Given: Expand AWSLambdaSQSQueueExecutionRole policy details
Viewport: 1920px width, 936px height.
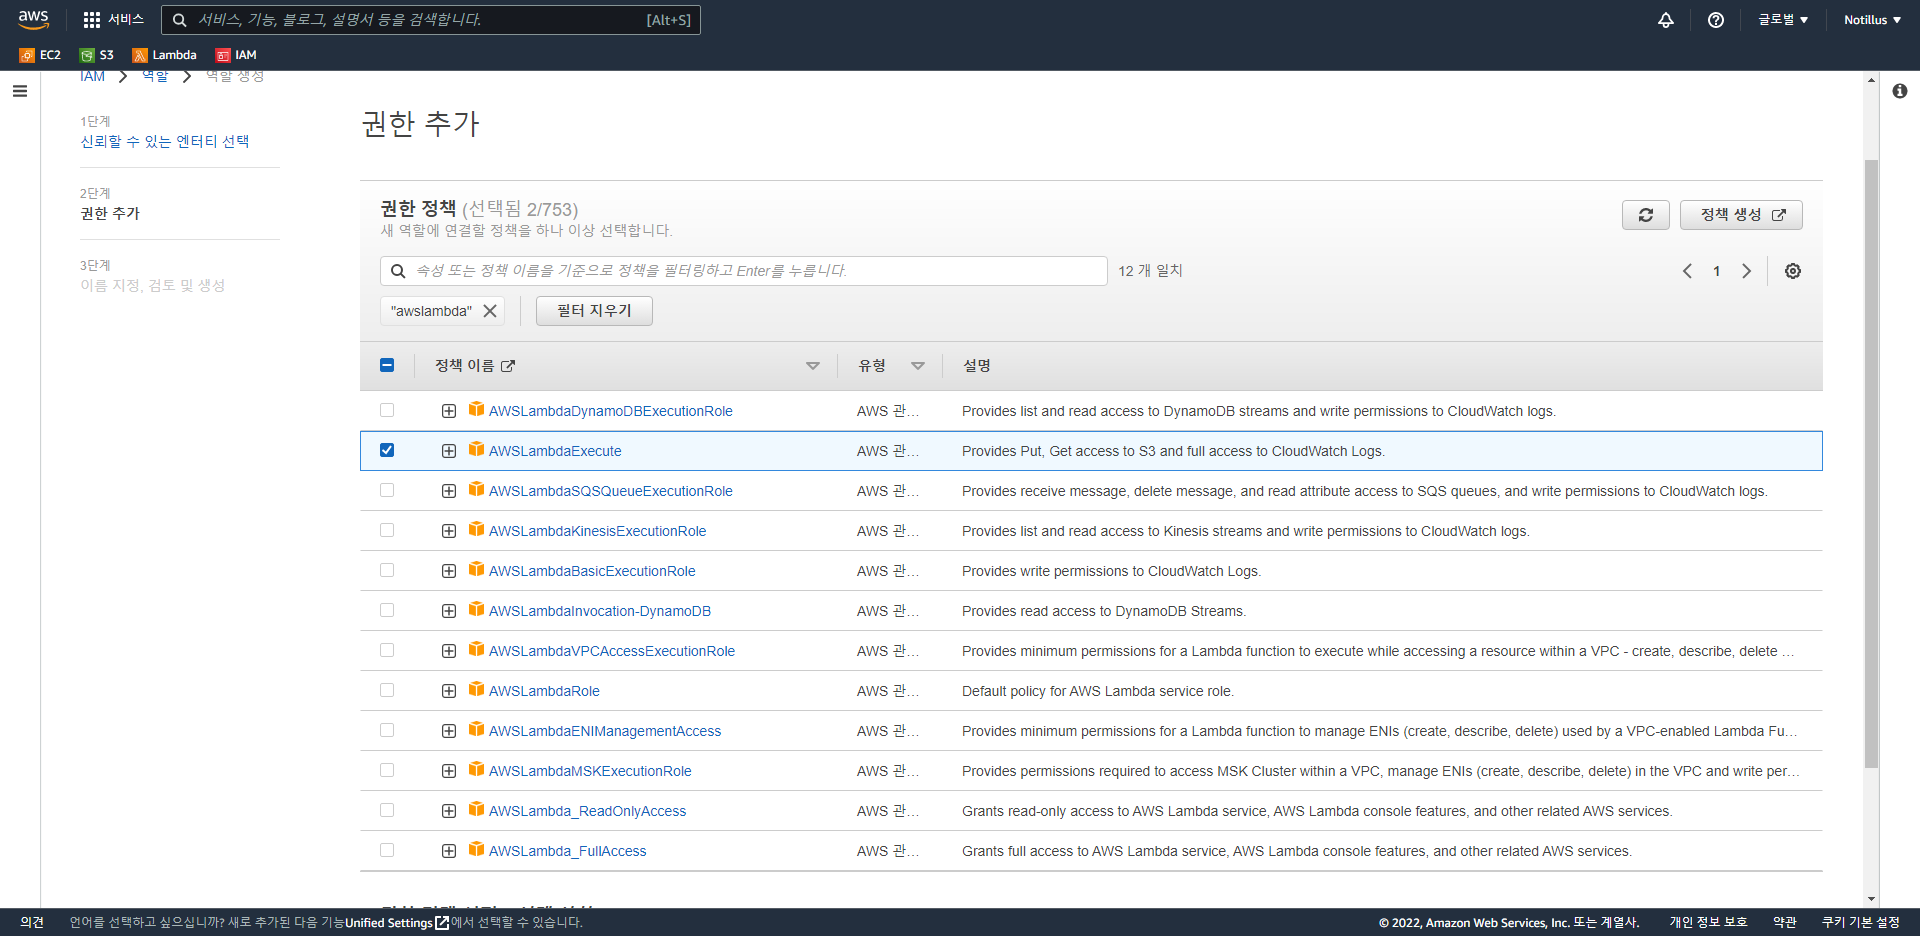Looking at the screenshot, I should point(449,491).
